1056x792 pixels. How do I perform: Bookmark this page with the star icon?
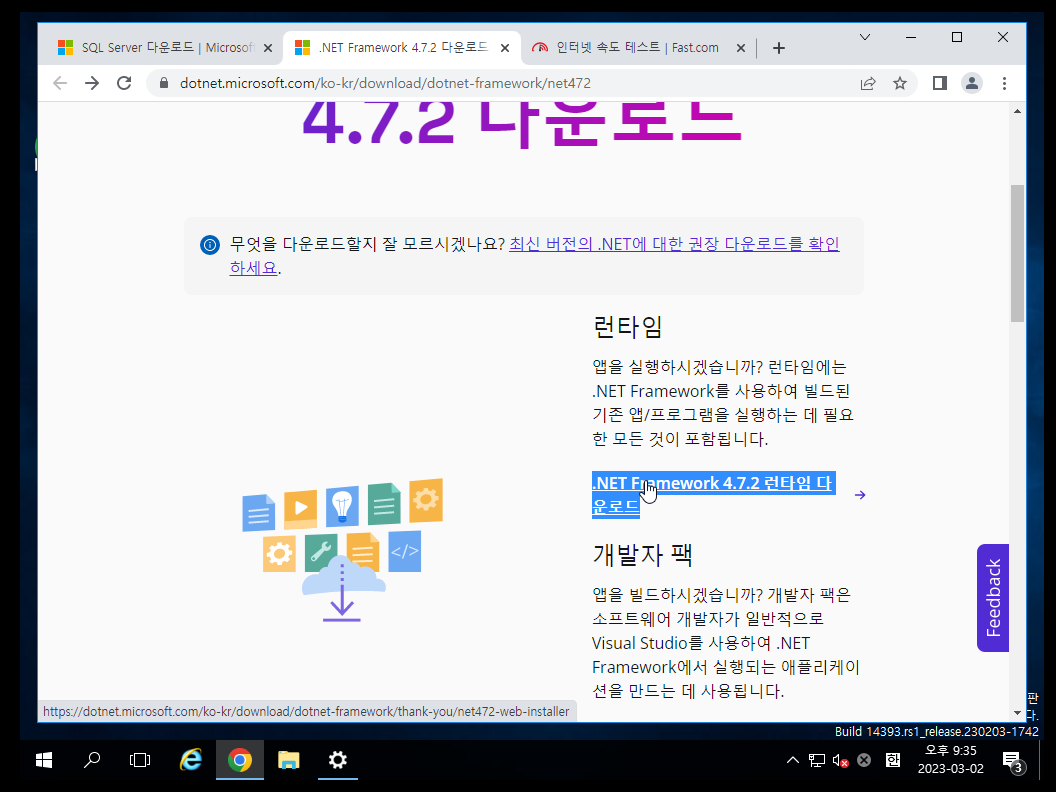[900, 83]
